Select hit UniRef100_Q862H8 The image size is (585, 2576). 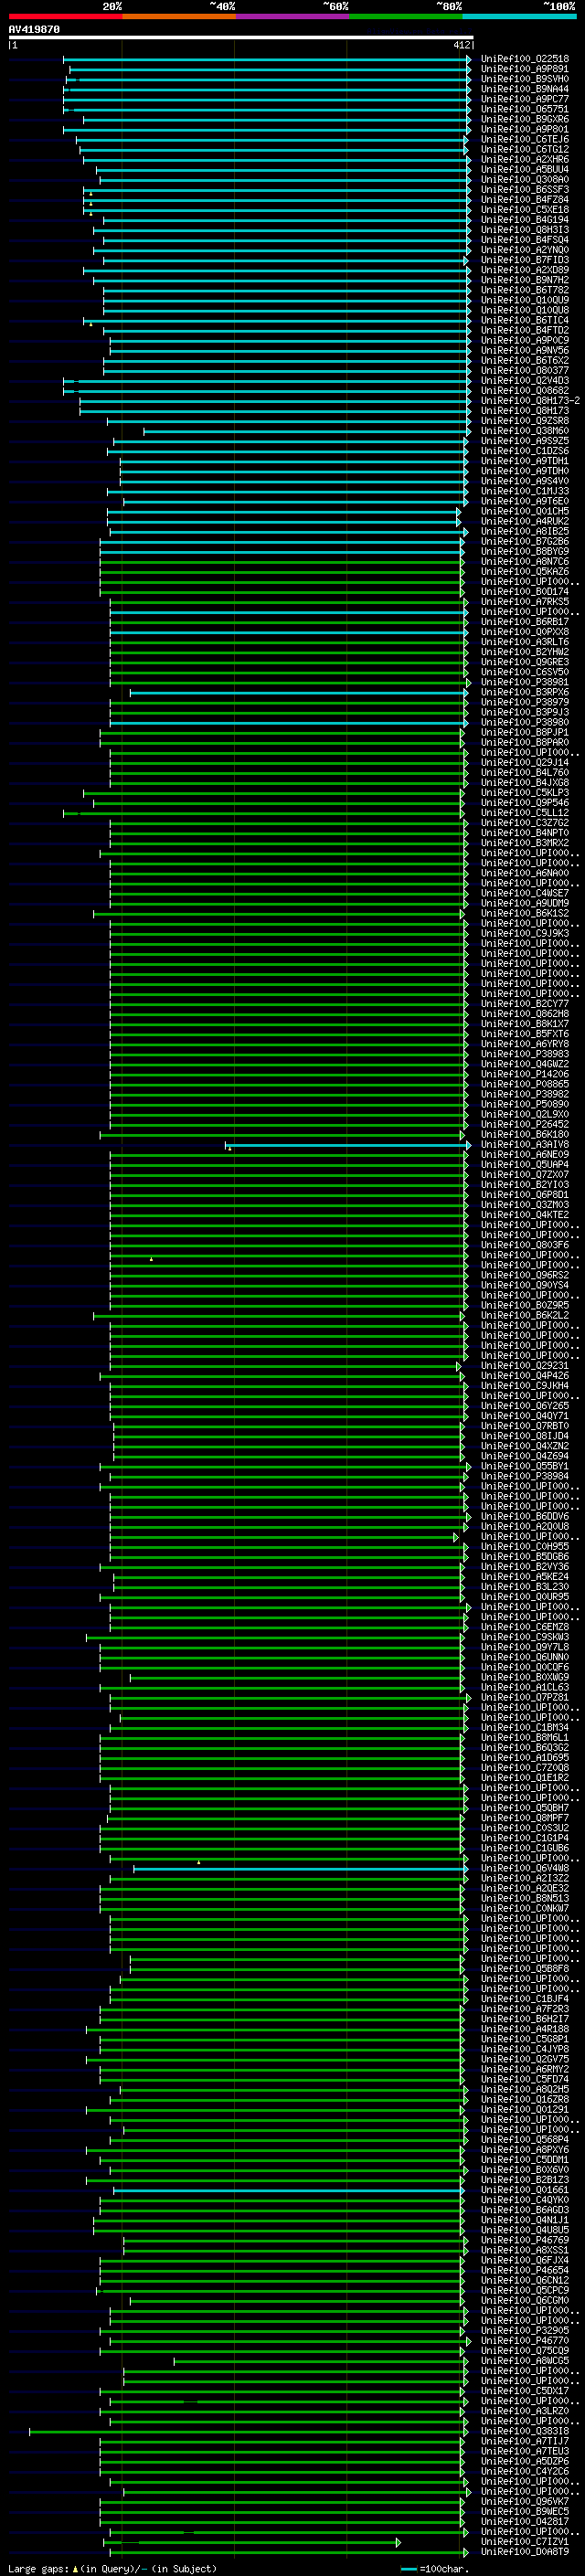(x=525, y=1013)
